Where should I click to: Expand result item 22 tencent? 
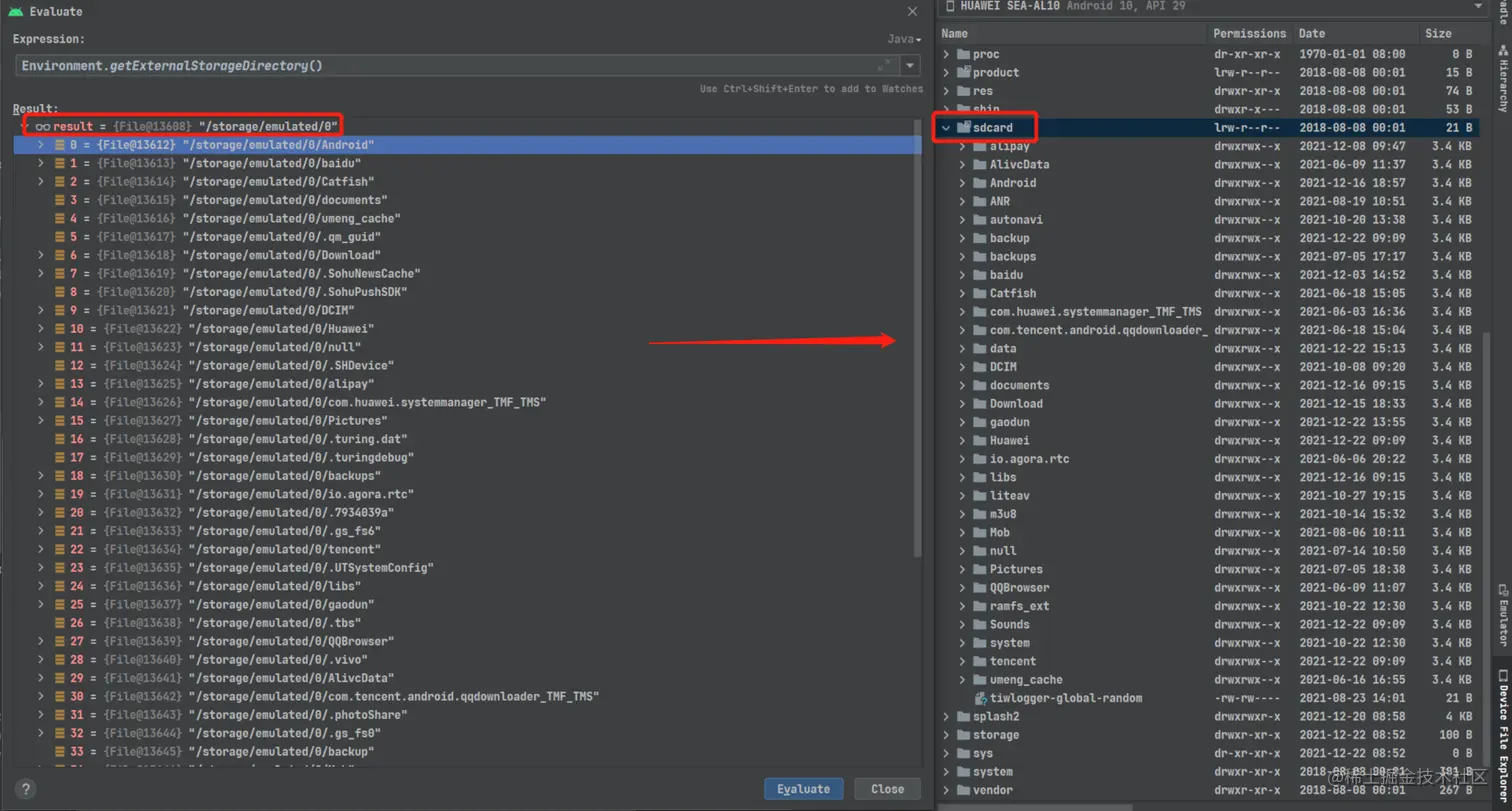(41, 549)
